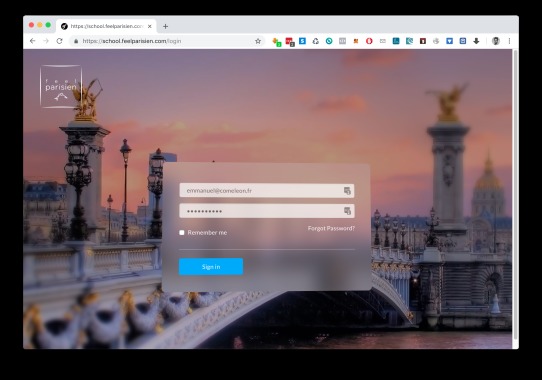Focus the email address input field
The image size is (542, 380).
coord(267,191)
